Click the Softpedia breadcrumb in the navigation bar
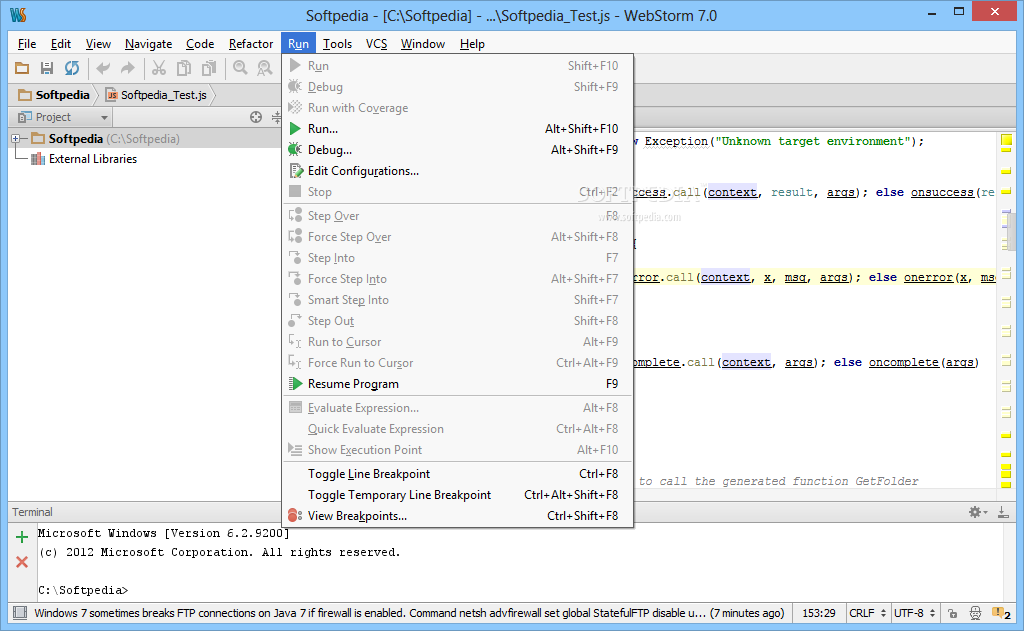 tap(55, 95)
